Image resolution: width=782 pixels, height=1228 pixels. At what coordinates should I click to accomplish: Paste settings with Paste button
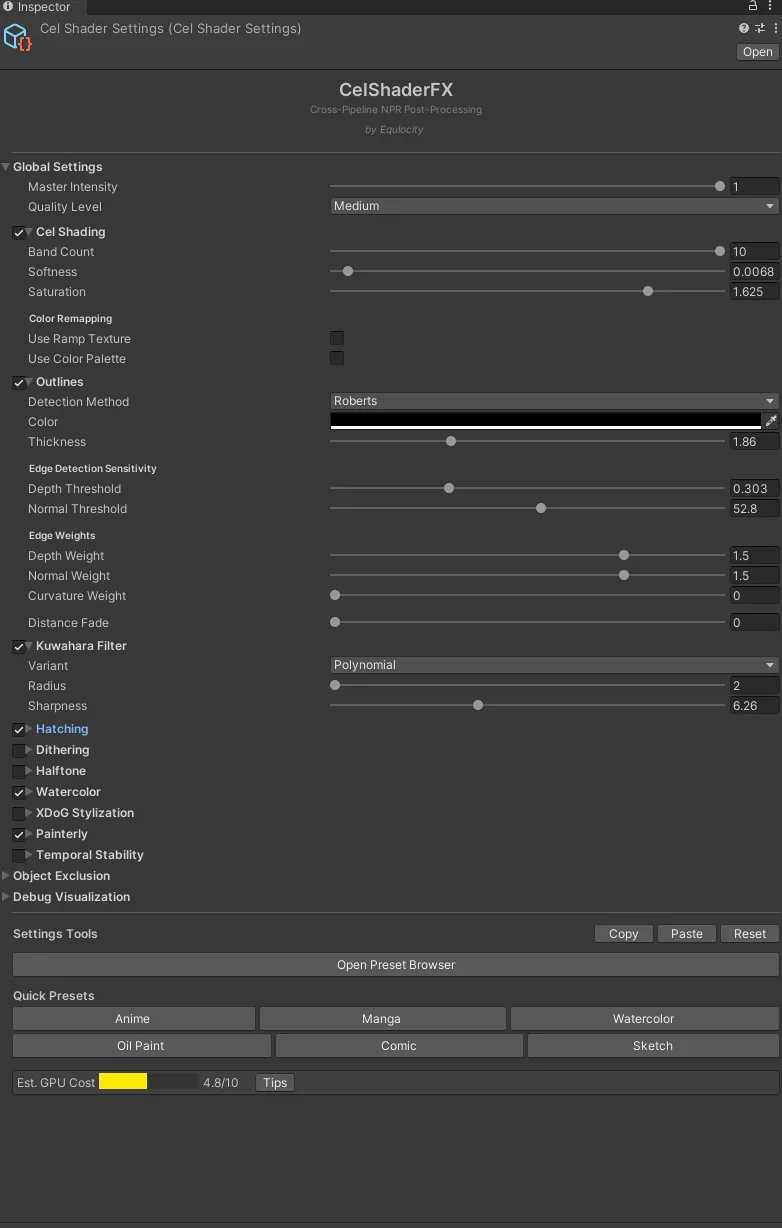click(686, 933)
